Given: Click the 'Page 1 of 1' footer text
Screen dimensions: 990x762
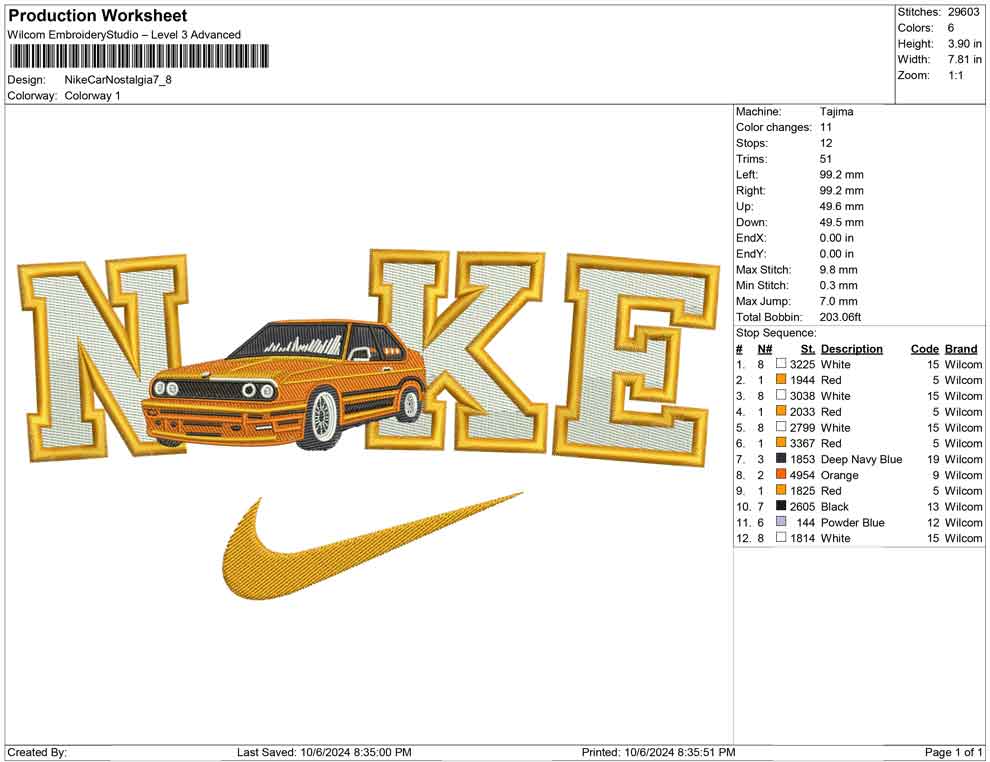Looking at the screenshot, I should pyautogui.click(x=953, y=752).
